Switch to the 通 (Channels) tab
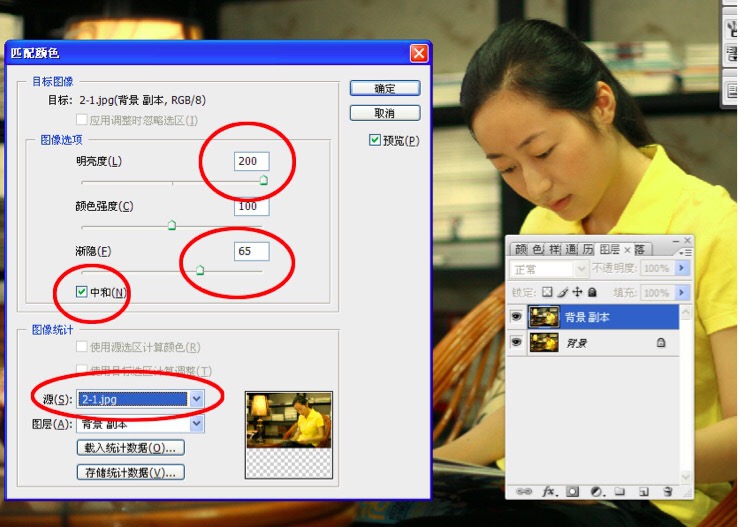The image size is (740, 527). tap(571, 249)
